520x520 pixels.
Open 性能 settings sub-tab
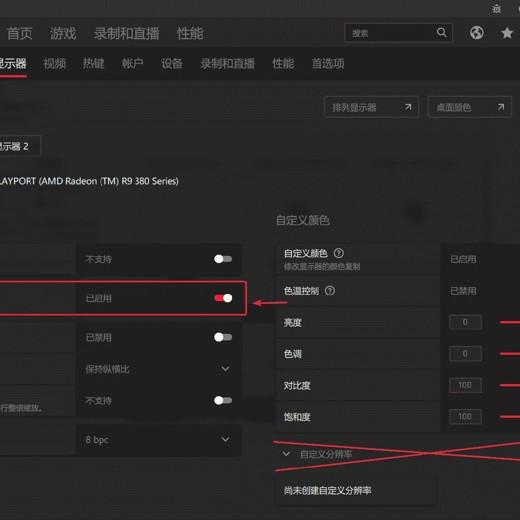(x=283, y=63)
